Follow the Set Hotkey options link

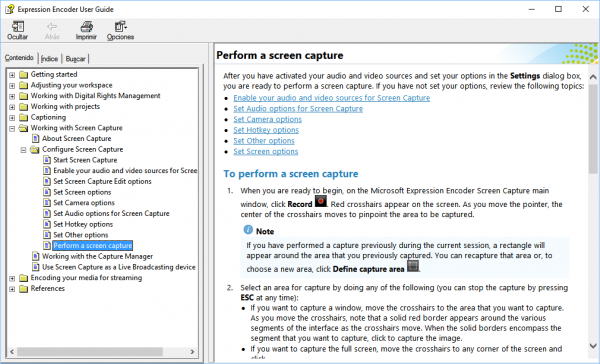(266, 130)
